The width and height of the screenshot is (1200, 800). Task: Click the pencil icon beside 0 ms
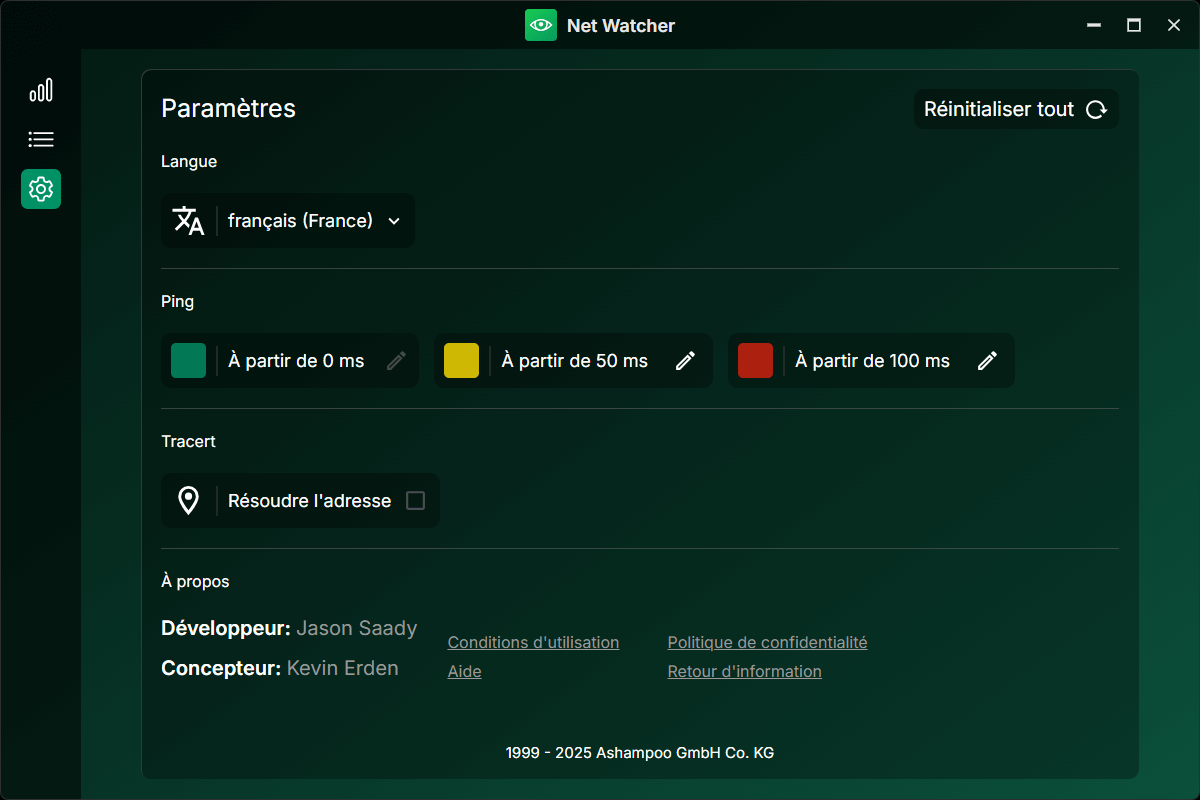coord(396,361)
